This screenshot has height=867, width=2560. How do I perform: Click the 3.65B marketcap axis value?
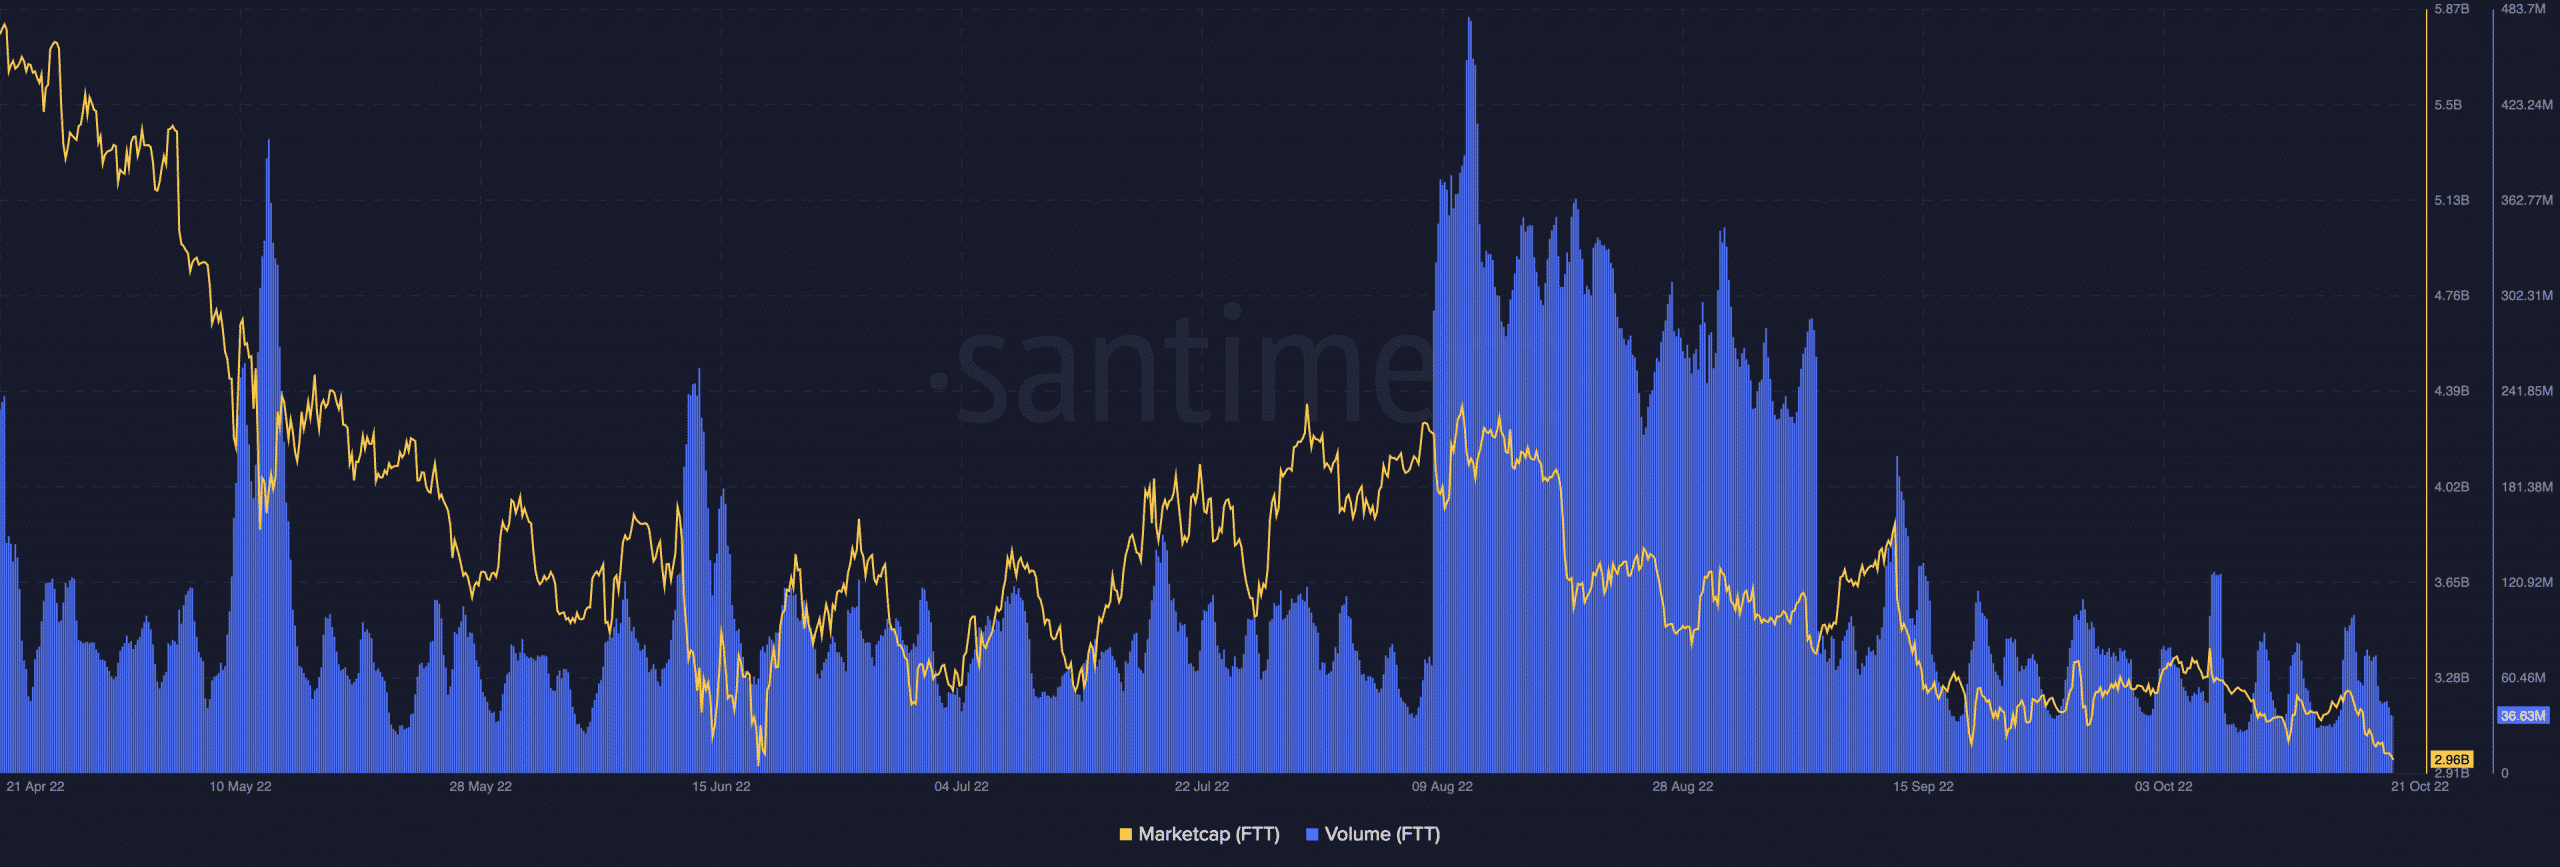2451,582
